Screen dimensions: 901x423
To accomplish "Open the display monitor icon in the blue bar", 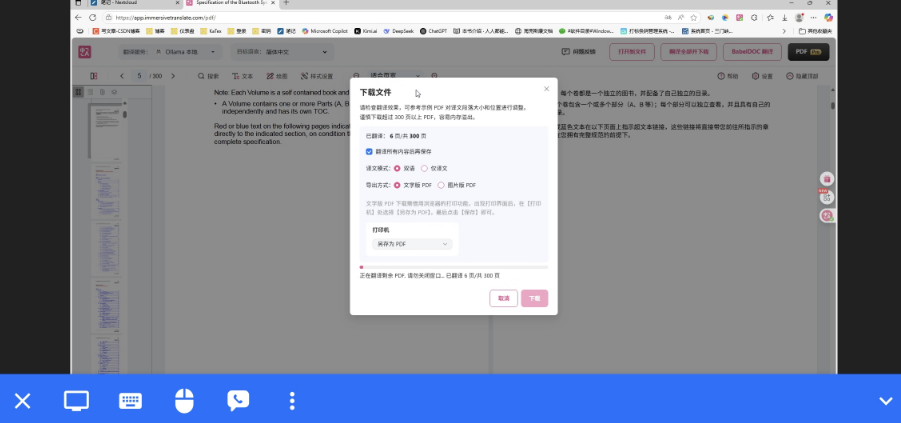I will [77, 401].
